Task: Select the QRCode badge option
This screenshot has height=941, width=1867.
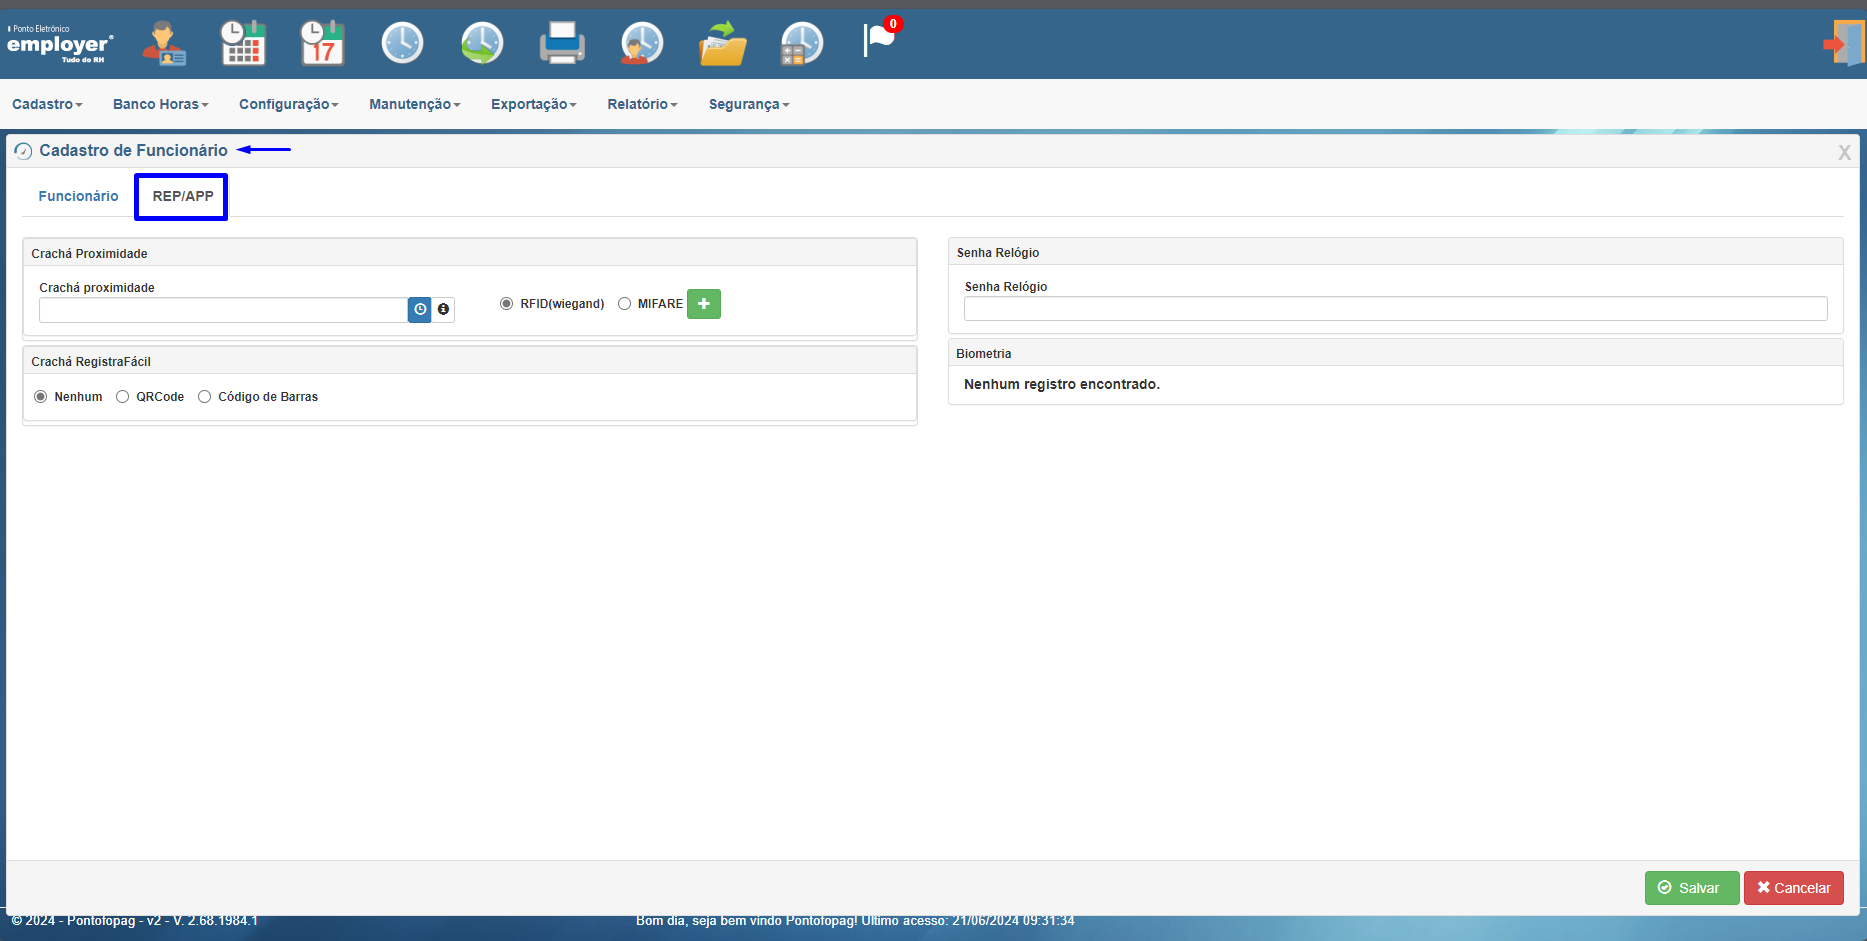Action: [x=123, y=397]
